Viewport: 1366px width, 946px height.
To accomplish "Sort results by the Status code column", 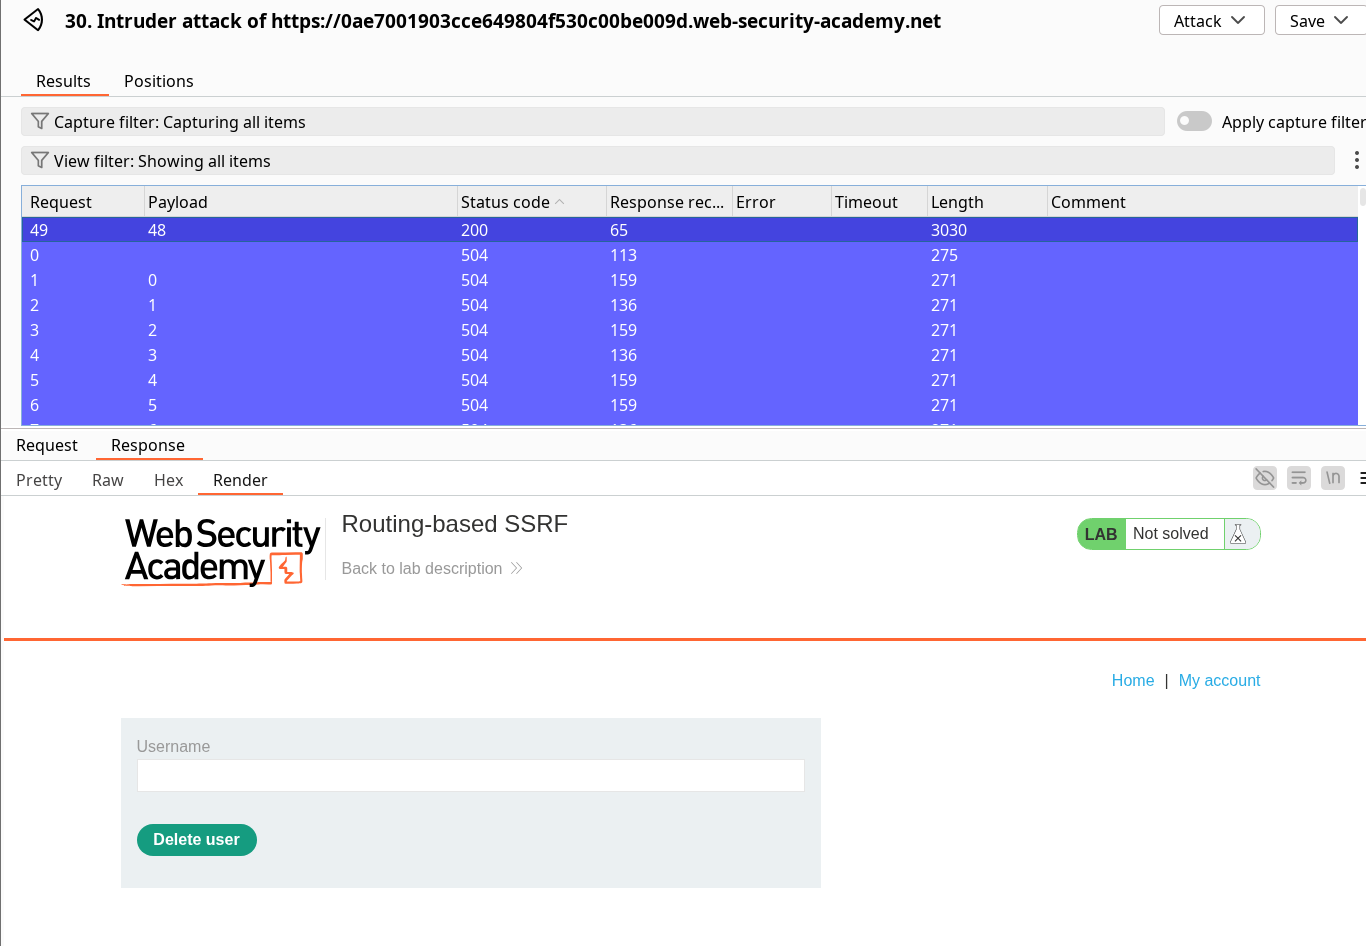I will click(x=506, y=202).
